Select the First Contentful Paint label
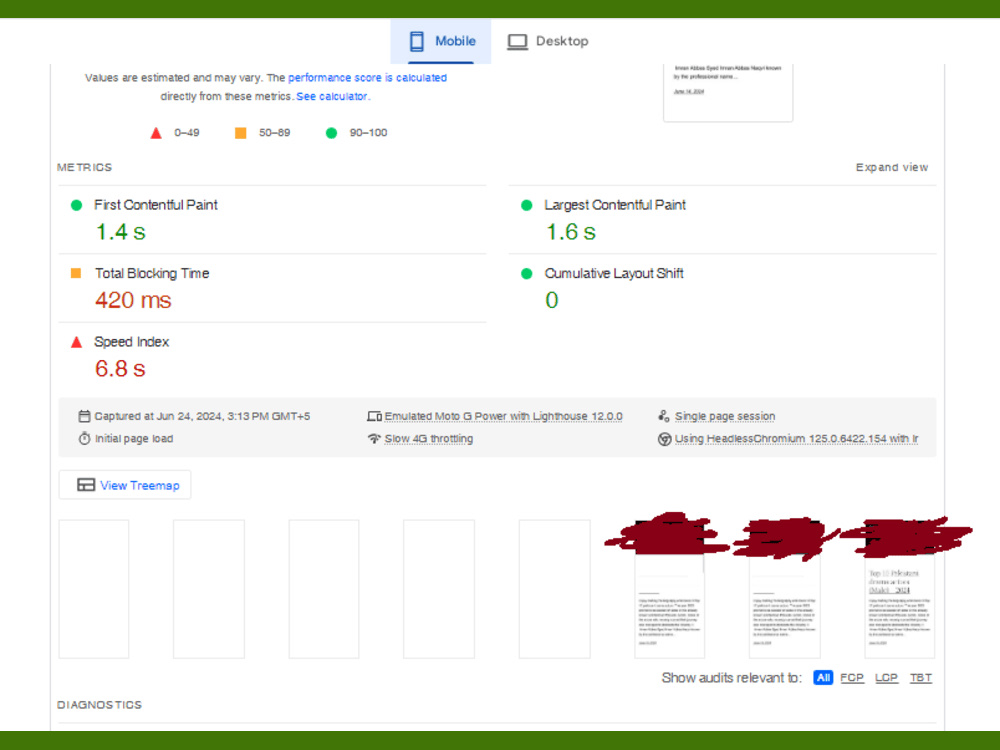Image resolution: width=1000 pixels, height=750 pixels. click(x=156, y=205)
